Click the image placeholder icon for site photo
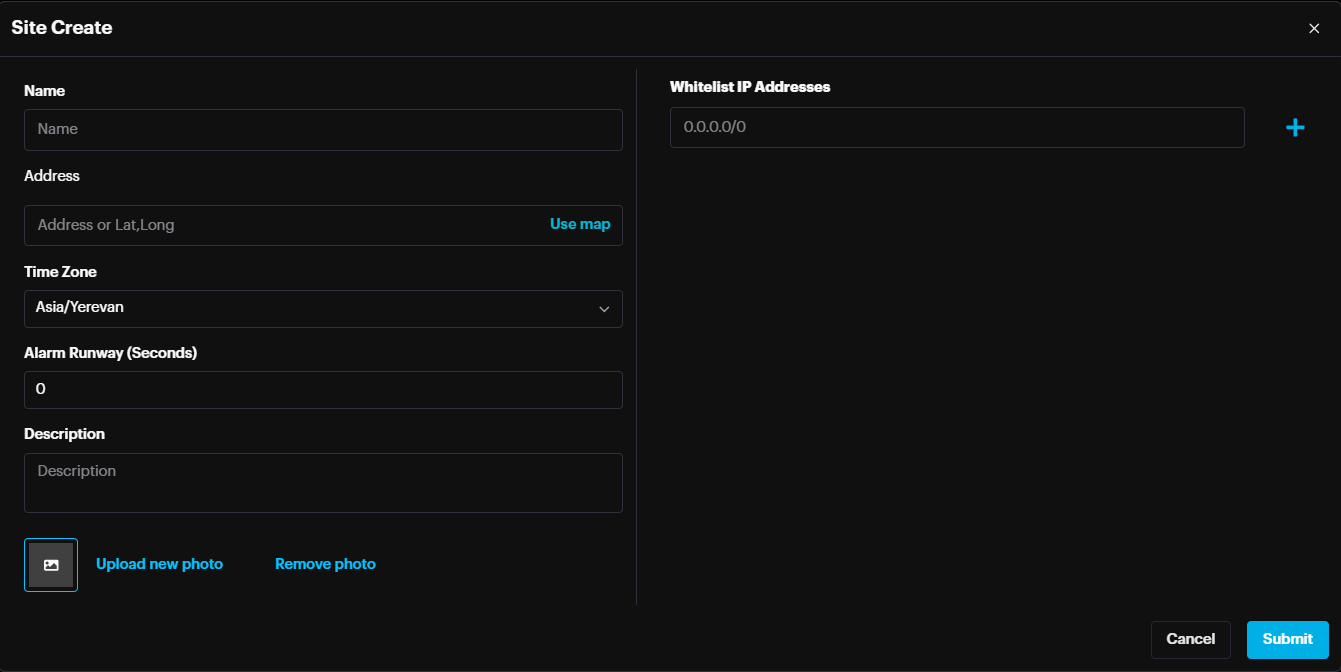 click(x=51, y=565)
